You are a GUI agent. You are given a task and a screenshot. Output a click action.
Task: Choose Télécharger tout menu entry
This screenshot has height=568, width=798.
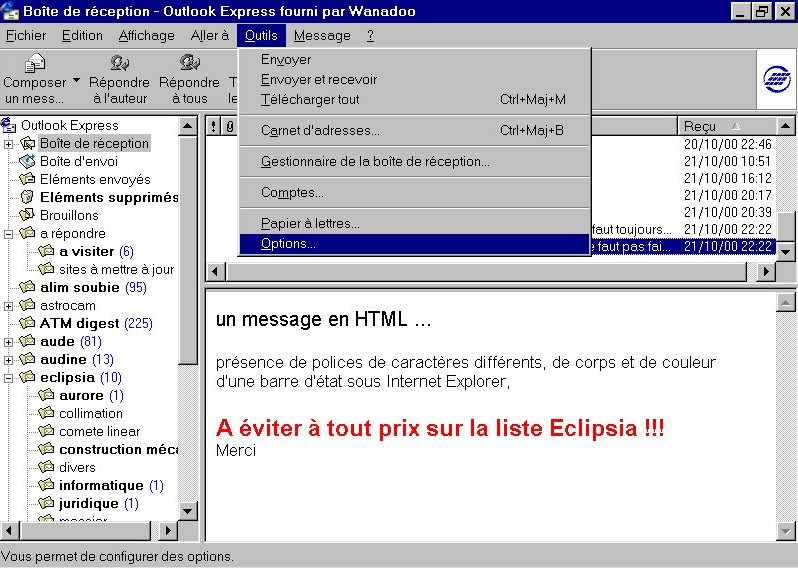[414, 99]
